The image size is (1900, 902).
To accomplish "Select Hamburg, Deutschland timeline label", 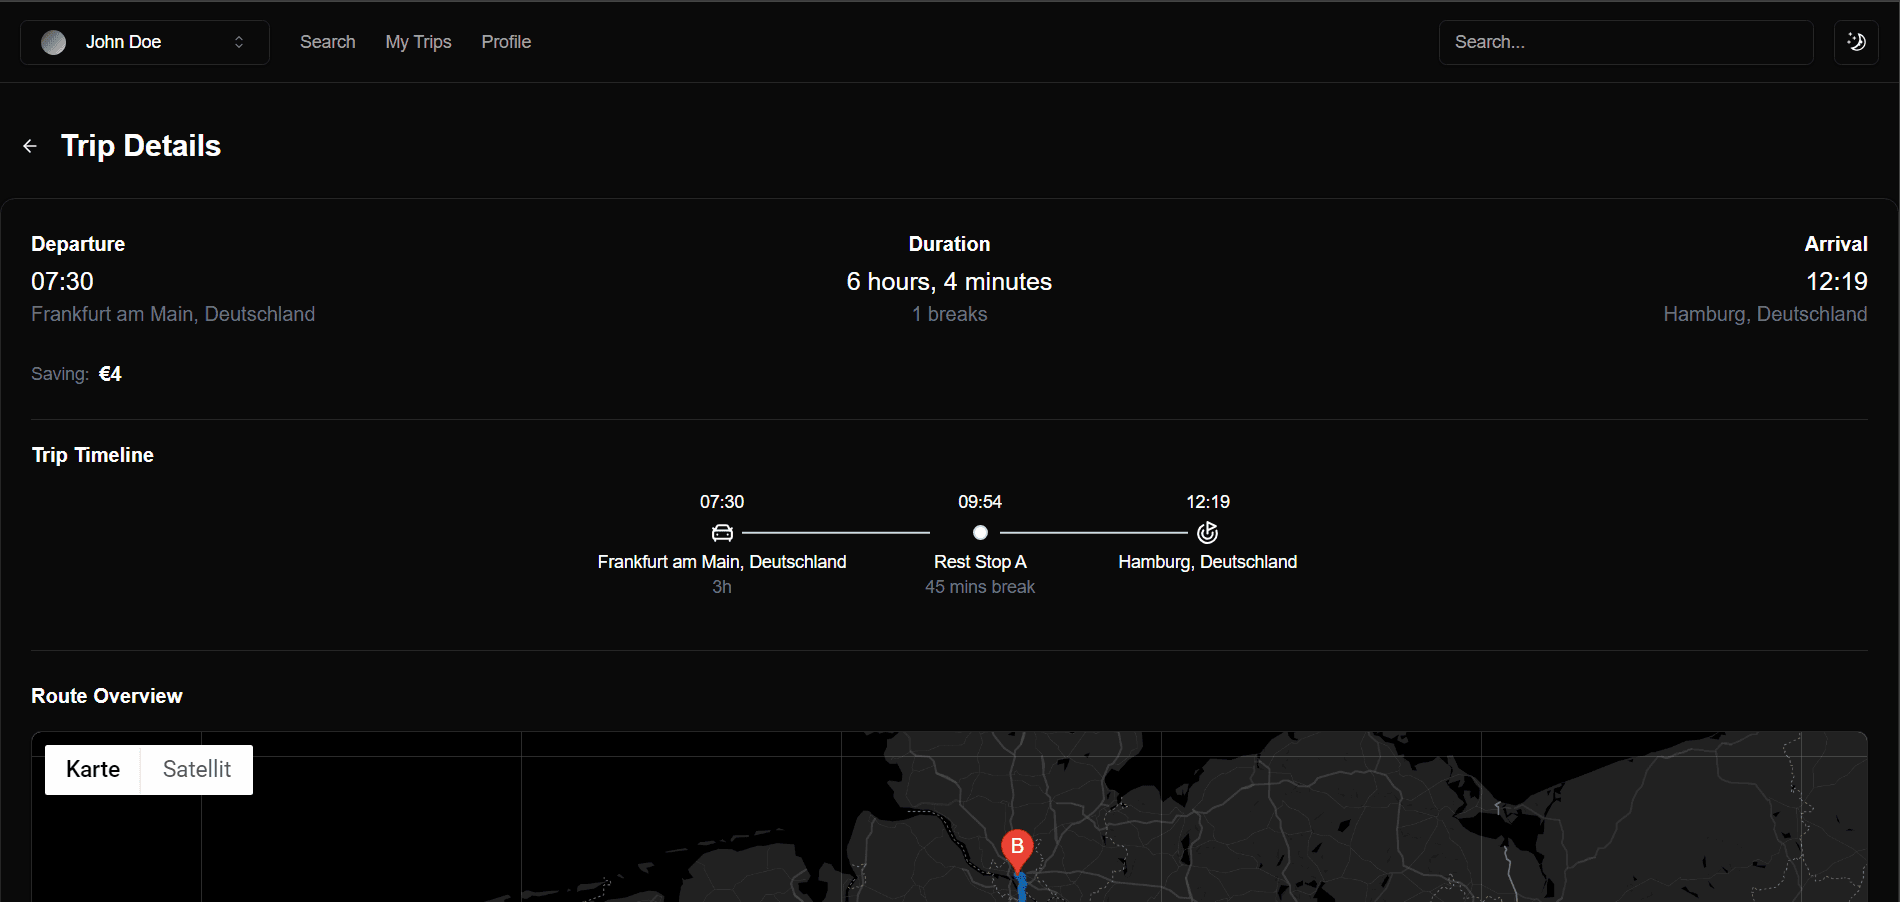I will [x=1207, y=562].
